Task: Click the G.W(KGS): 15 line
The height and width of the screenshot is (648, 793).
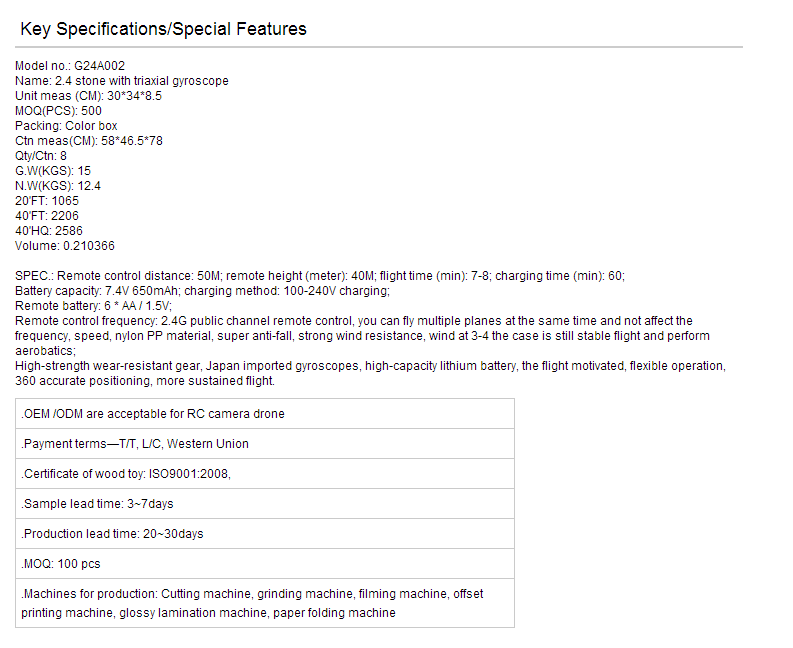Action: (53, 171)
